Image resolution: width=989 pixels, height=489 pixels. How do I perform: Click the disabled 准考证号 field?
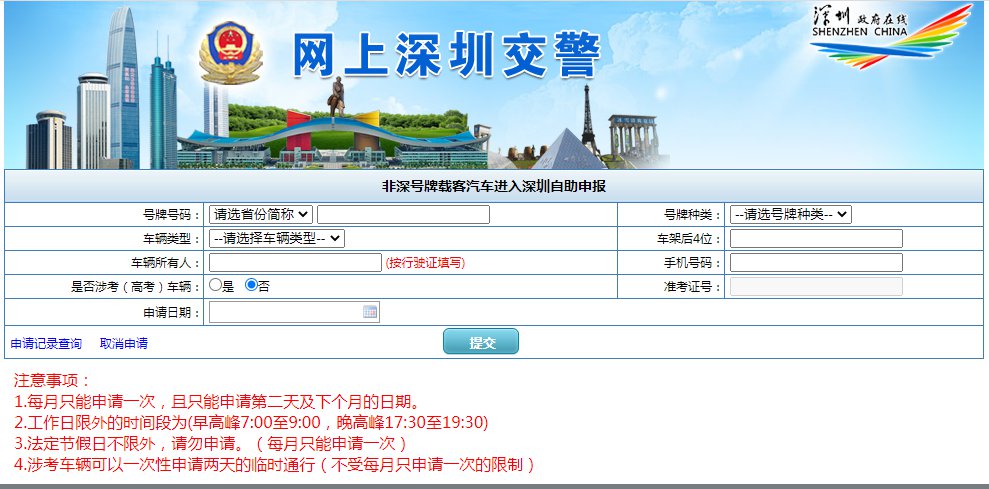point(816,287)
